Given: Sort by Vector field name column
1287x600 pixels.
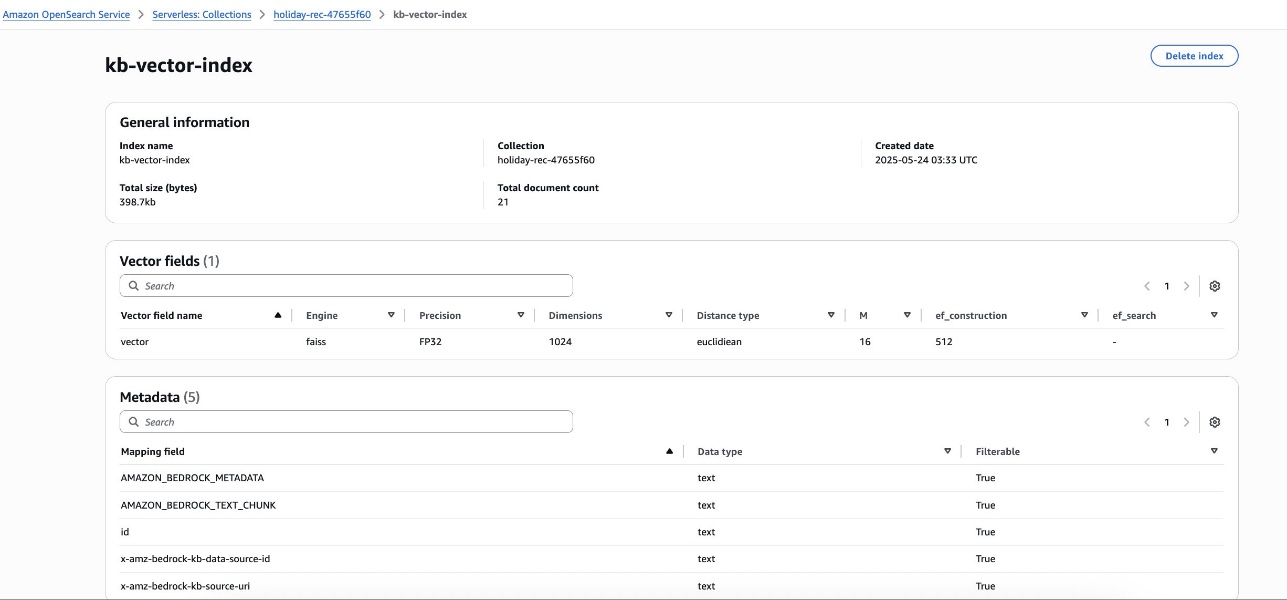Looking at the screenshot, I should pyautogui.click(x=278, y=315).
